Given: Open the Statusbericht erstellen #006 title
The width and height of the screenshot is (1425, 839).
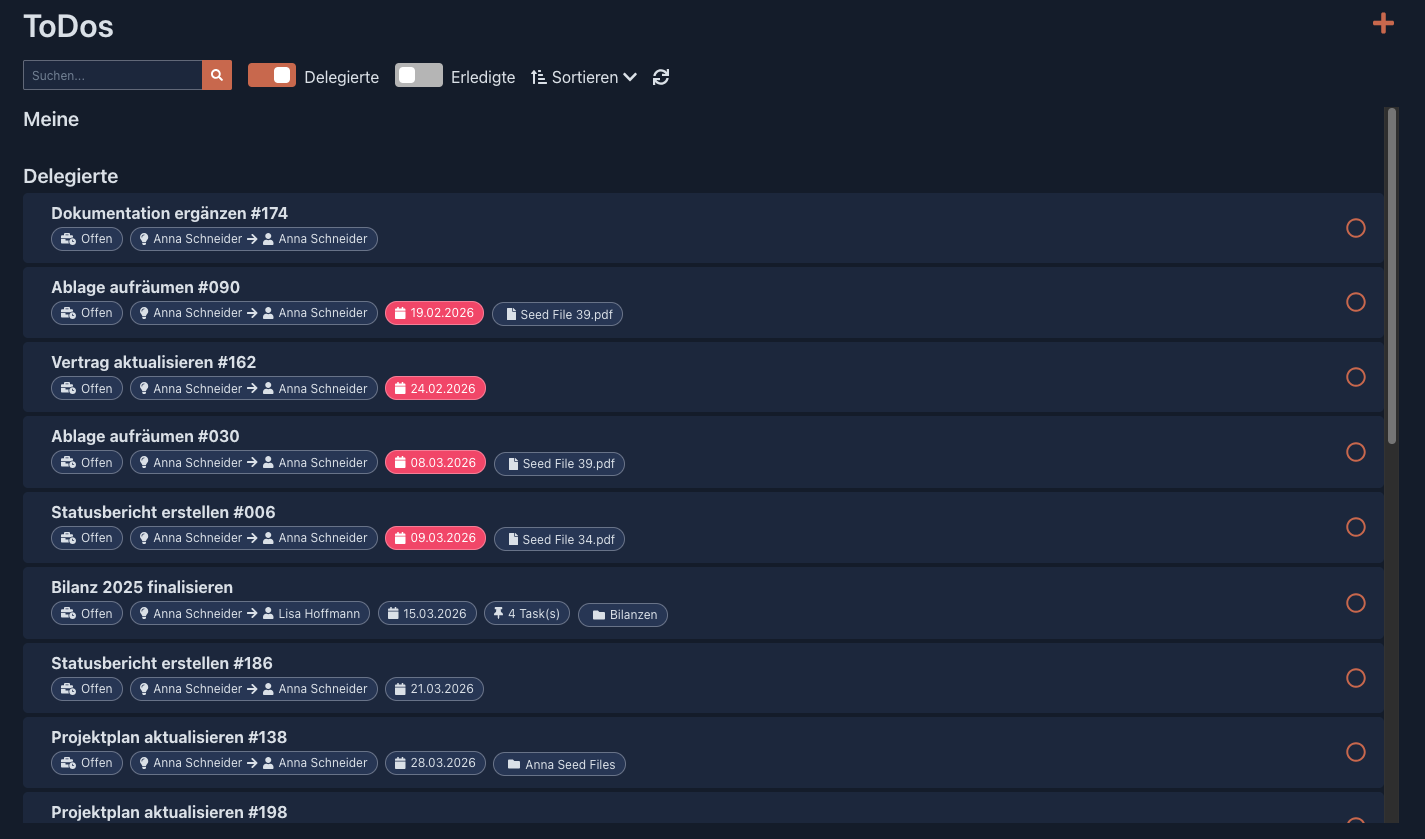Looking at the screenshot, I should (x=163, y=512).
